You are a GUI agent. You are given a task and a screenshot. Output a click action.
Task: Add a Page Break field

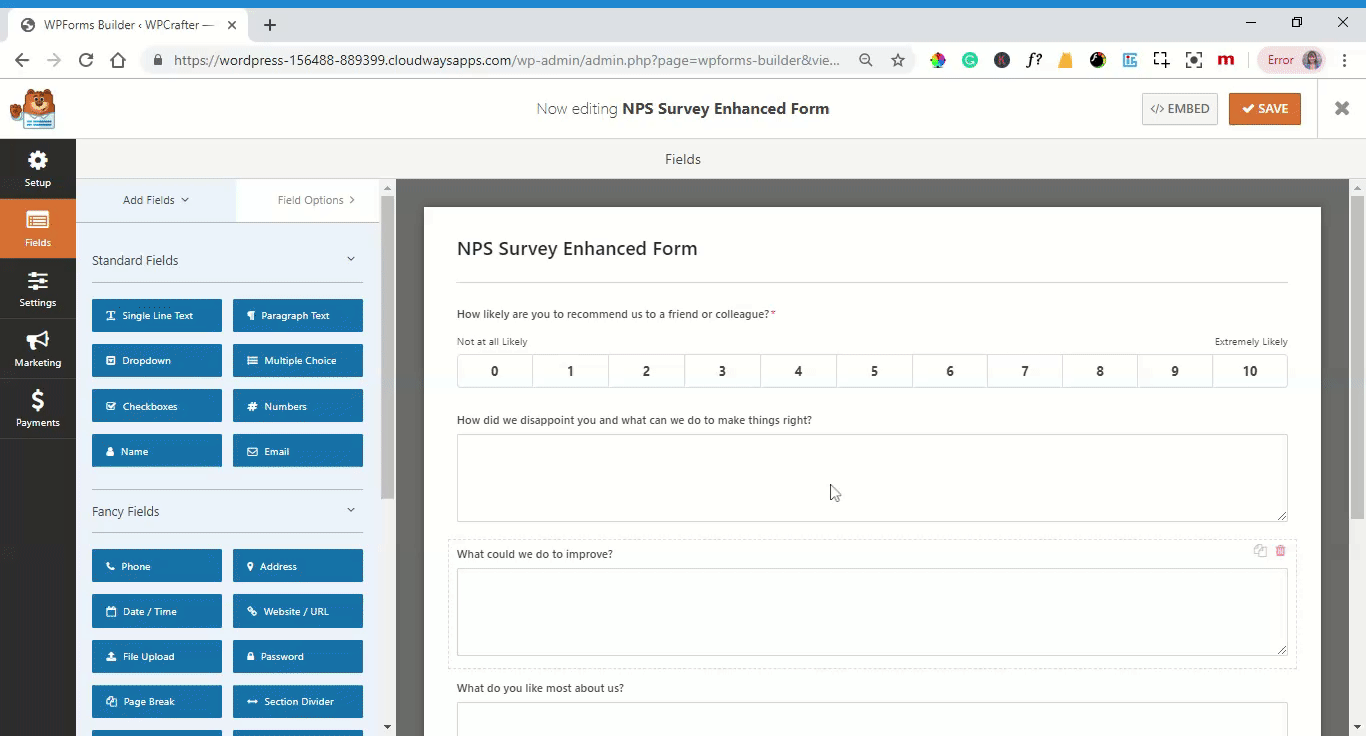click(x=157, y=701)
